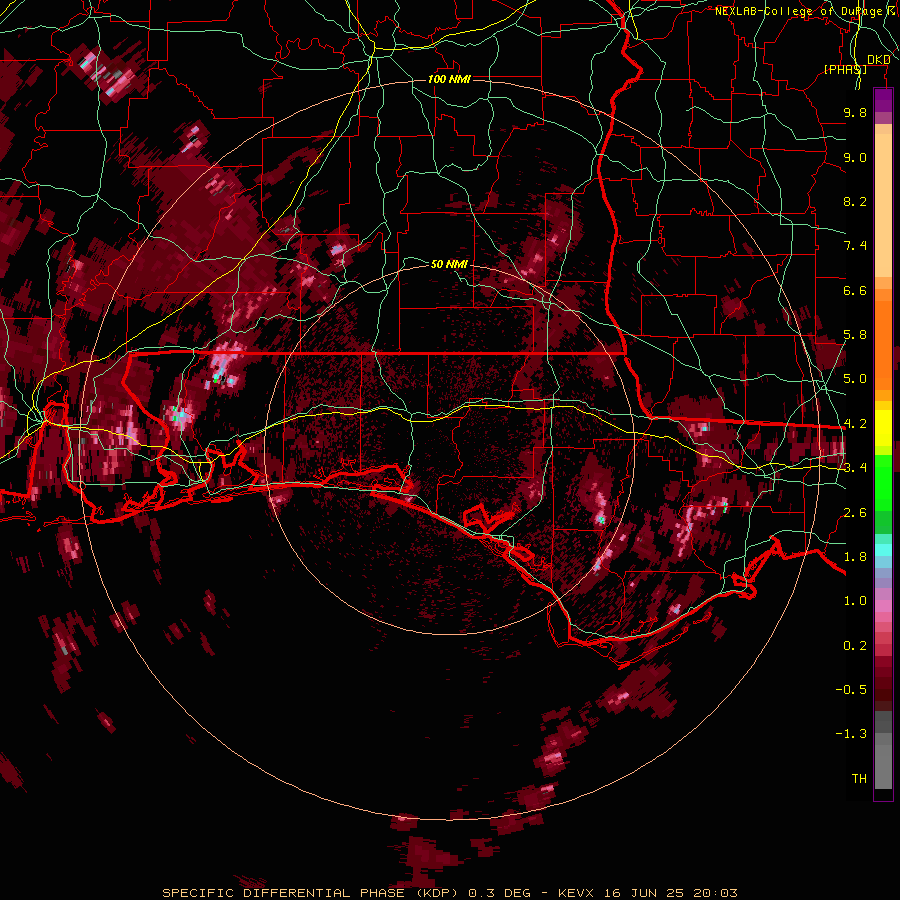Click the 20:03 timestamp in the caption
The width and height of the screenshot is (900, 900).
tap(715, 893)
